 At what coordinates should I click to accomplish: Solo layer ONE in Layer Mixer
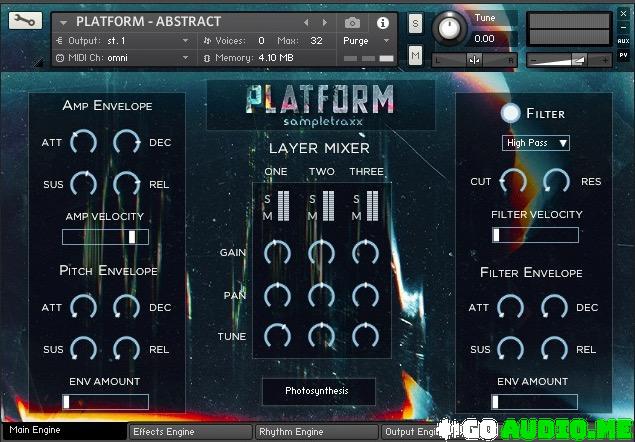click(268, 198)
